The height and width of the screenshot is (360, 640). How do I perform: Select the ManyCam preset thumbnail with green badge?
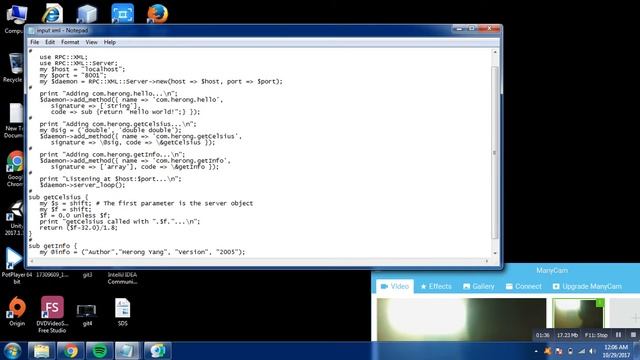point(578,313)
